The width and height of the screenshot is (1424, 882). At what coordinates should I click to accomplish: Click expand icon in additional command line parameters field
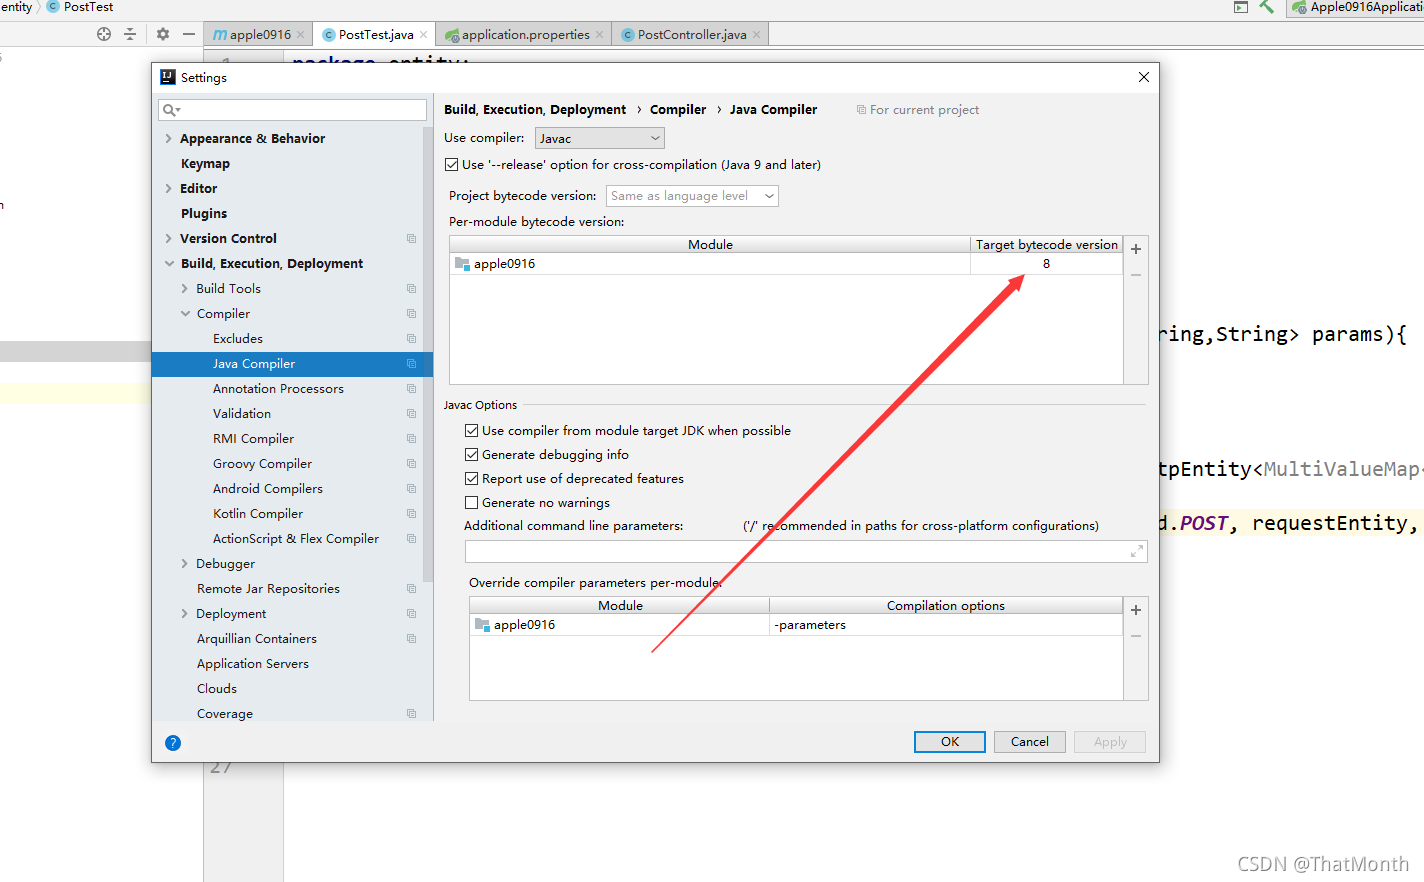[1136, 550]
